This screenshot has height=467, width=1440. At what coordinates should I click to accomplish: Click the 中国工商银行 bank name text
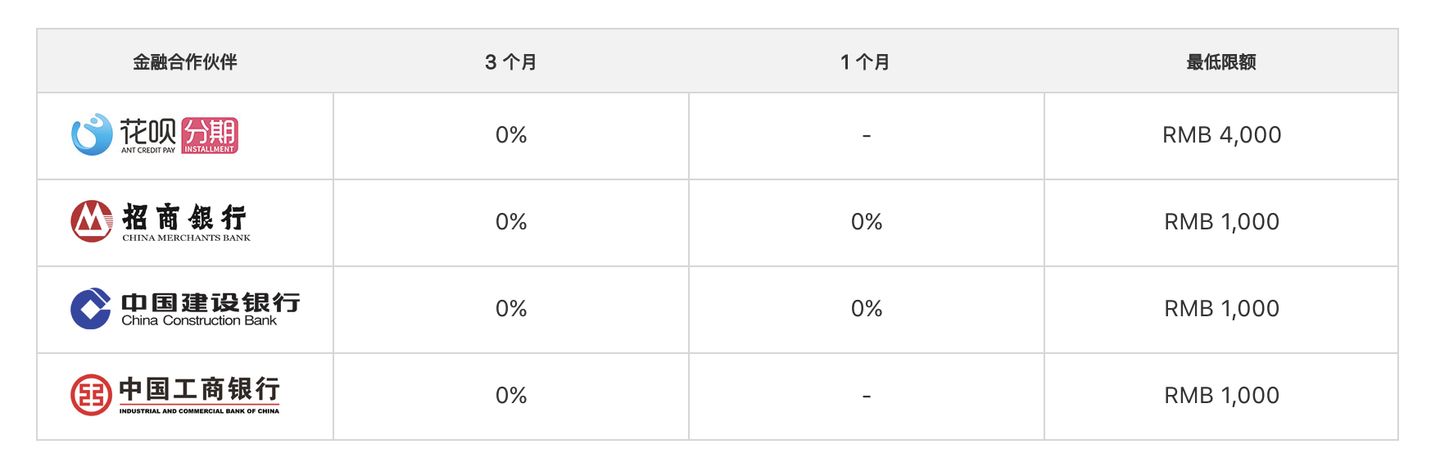199,389
